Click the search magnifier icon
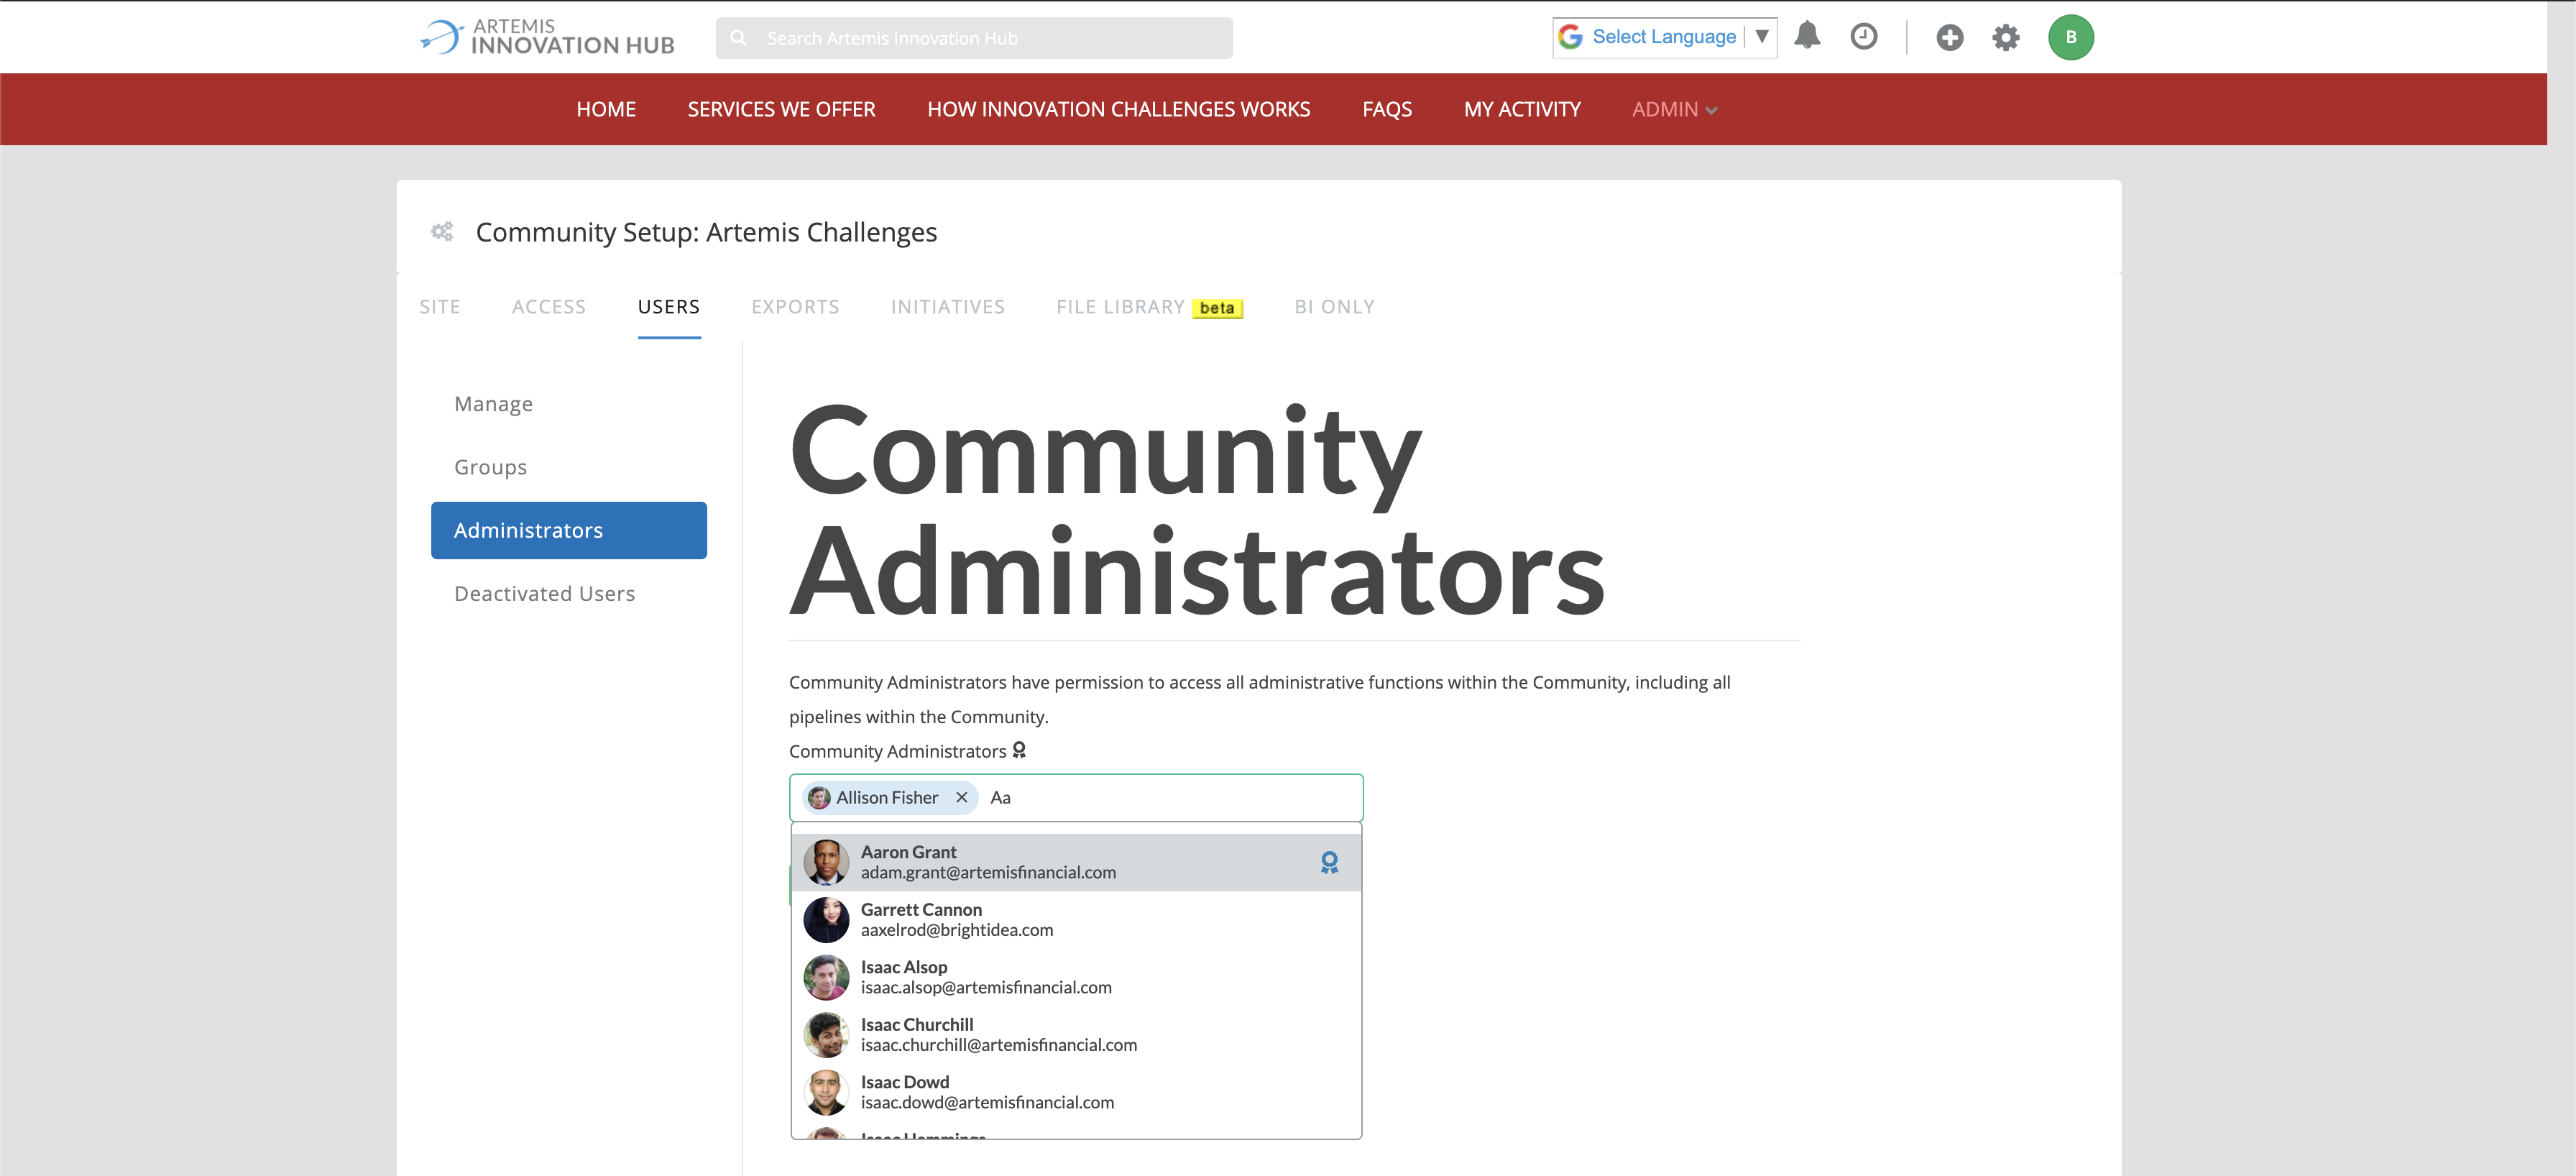 pos(738,38)
